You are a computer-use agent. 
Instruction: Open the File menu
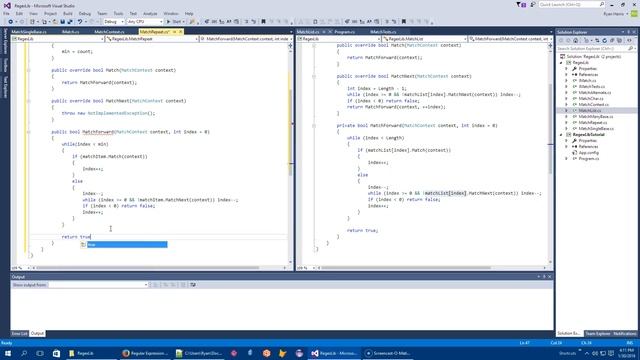coord(7,13)
